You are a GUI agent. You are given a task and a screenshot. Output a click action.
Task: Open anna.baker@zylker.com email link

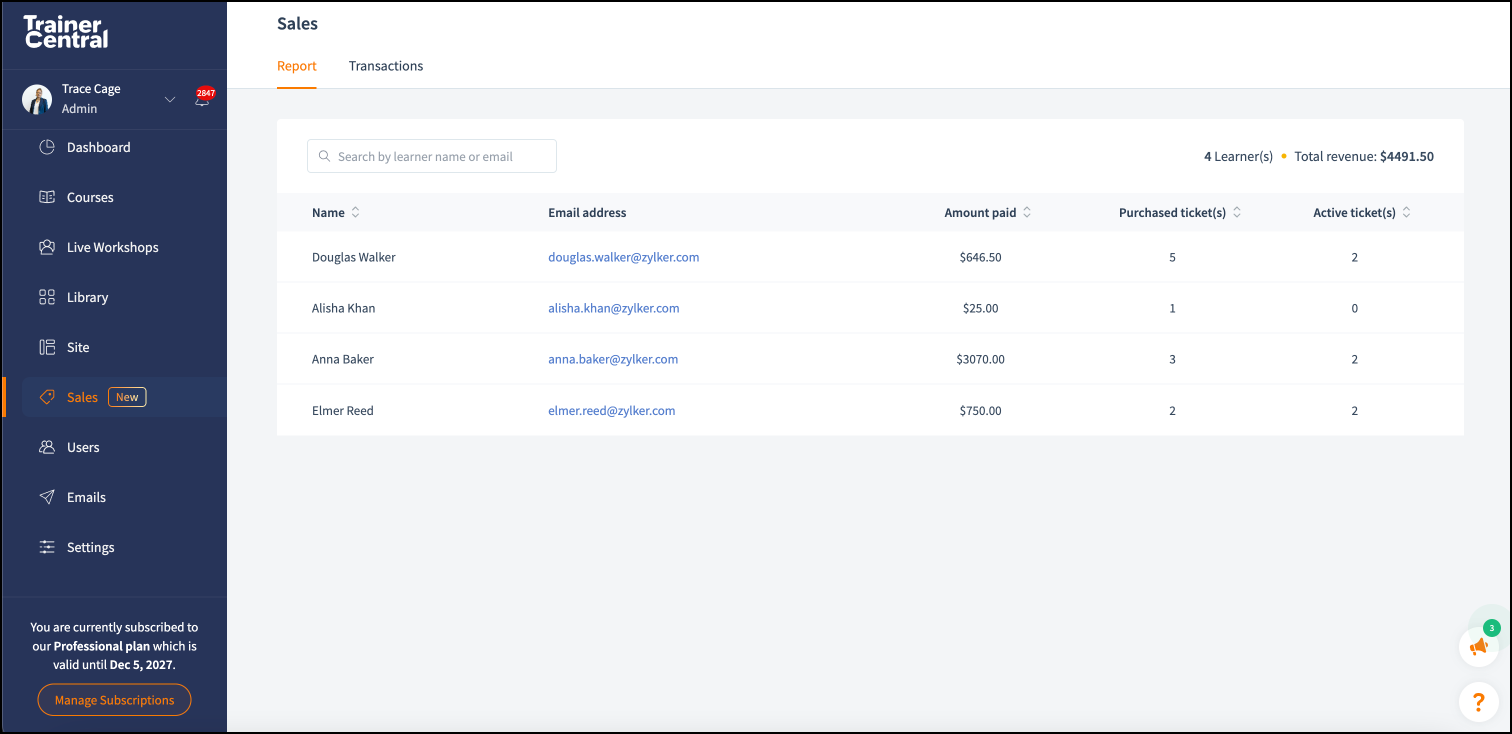613,359
